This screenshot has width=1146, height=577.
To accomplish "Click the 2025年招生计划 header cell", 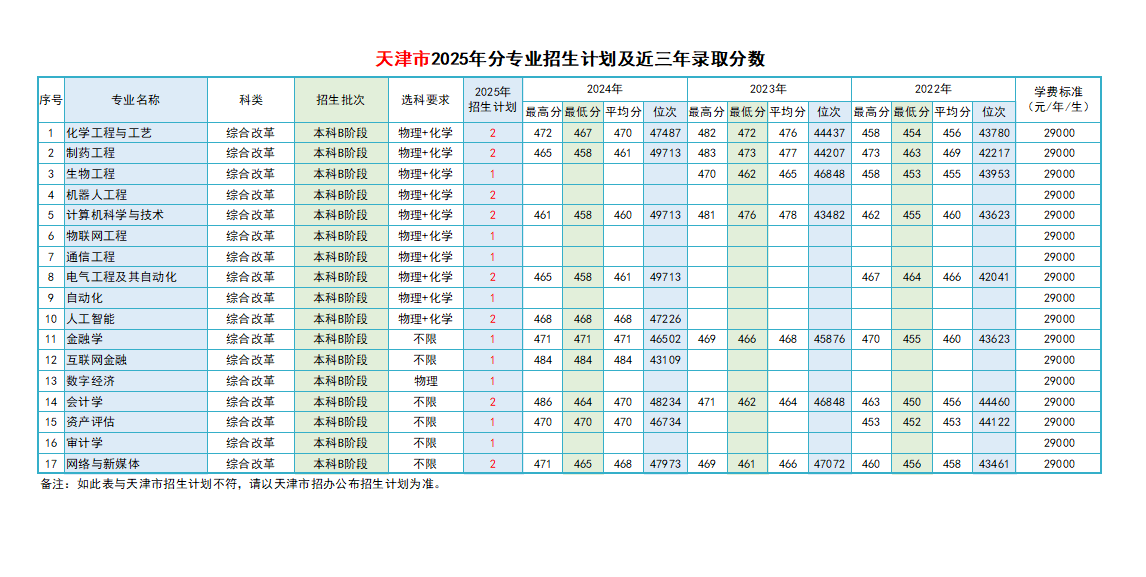I will click(492, 100).
